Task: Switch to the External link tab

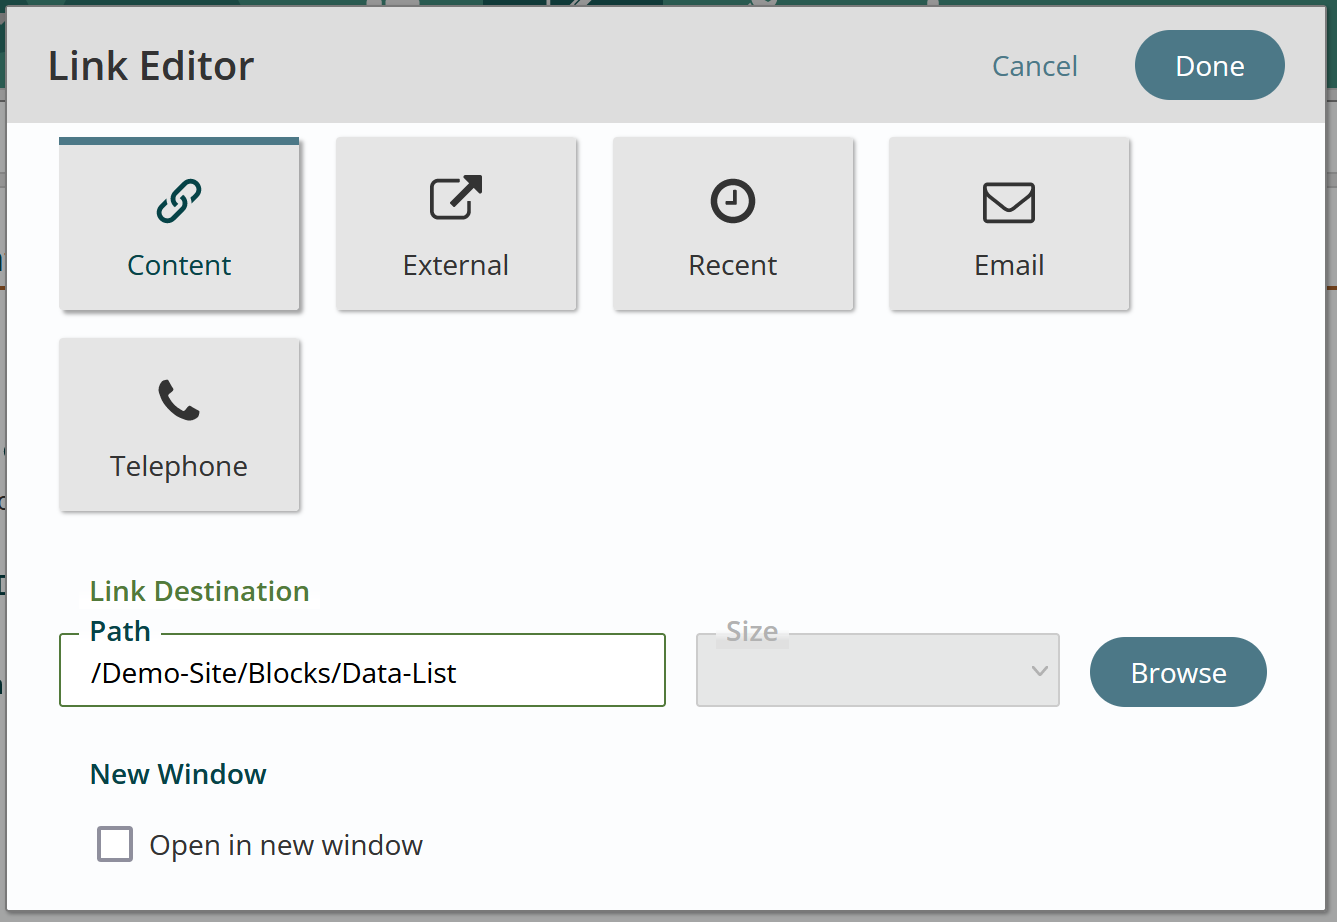Action: tap(456, 224)
